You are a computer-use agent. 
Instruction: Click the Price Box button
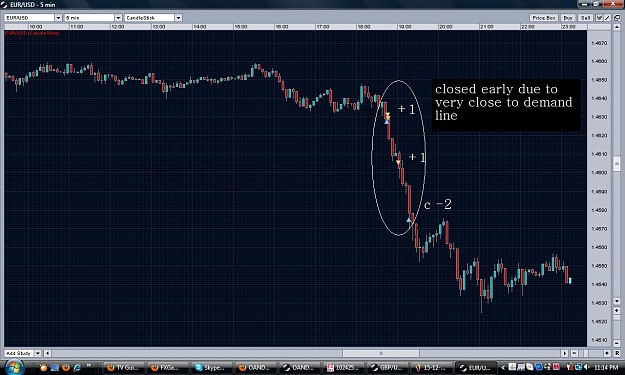[544, 18]
